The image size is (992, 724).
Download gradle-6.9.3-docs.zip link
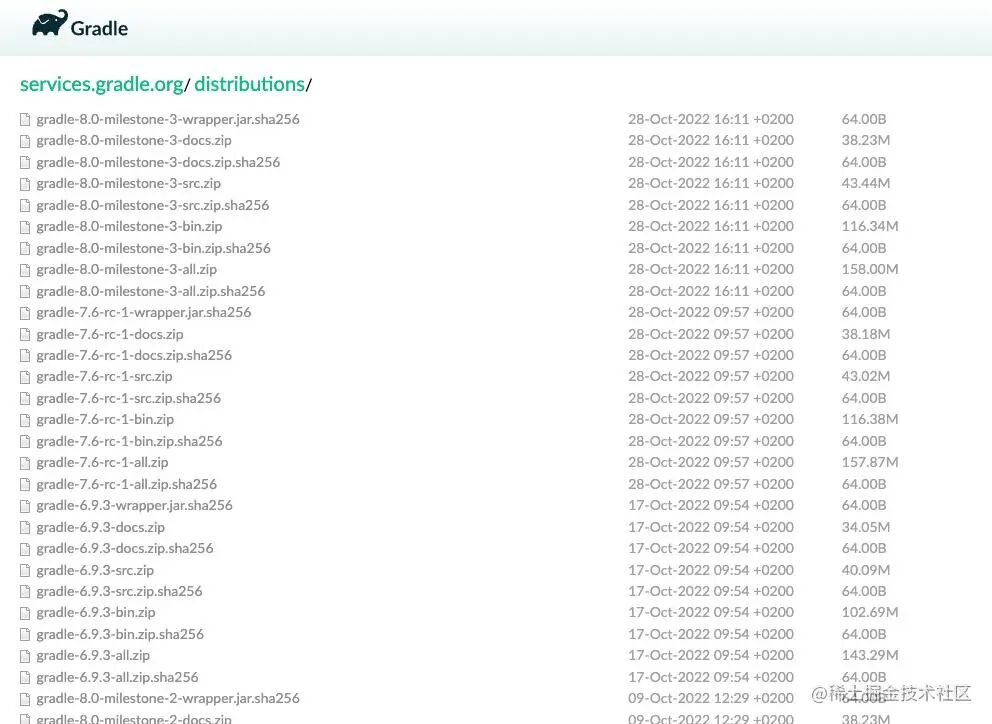point(101,527)
